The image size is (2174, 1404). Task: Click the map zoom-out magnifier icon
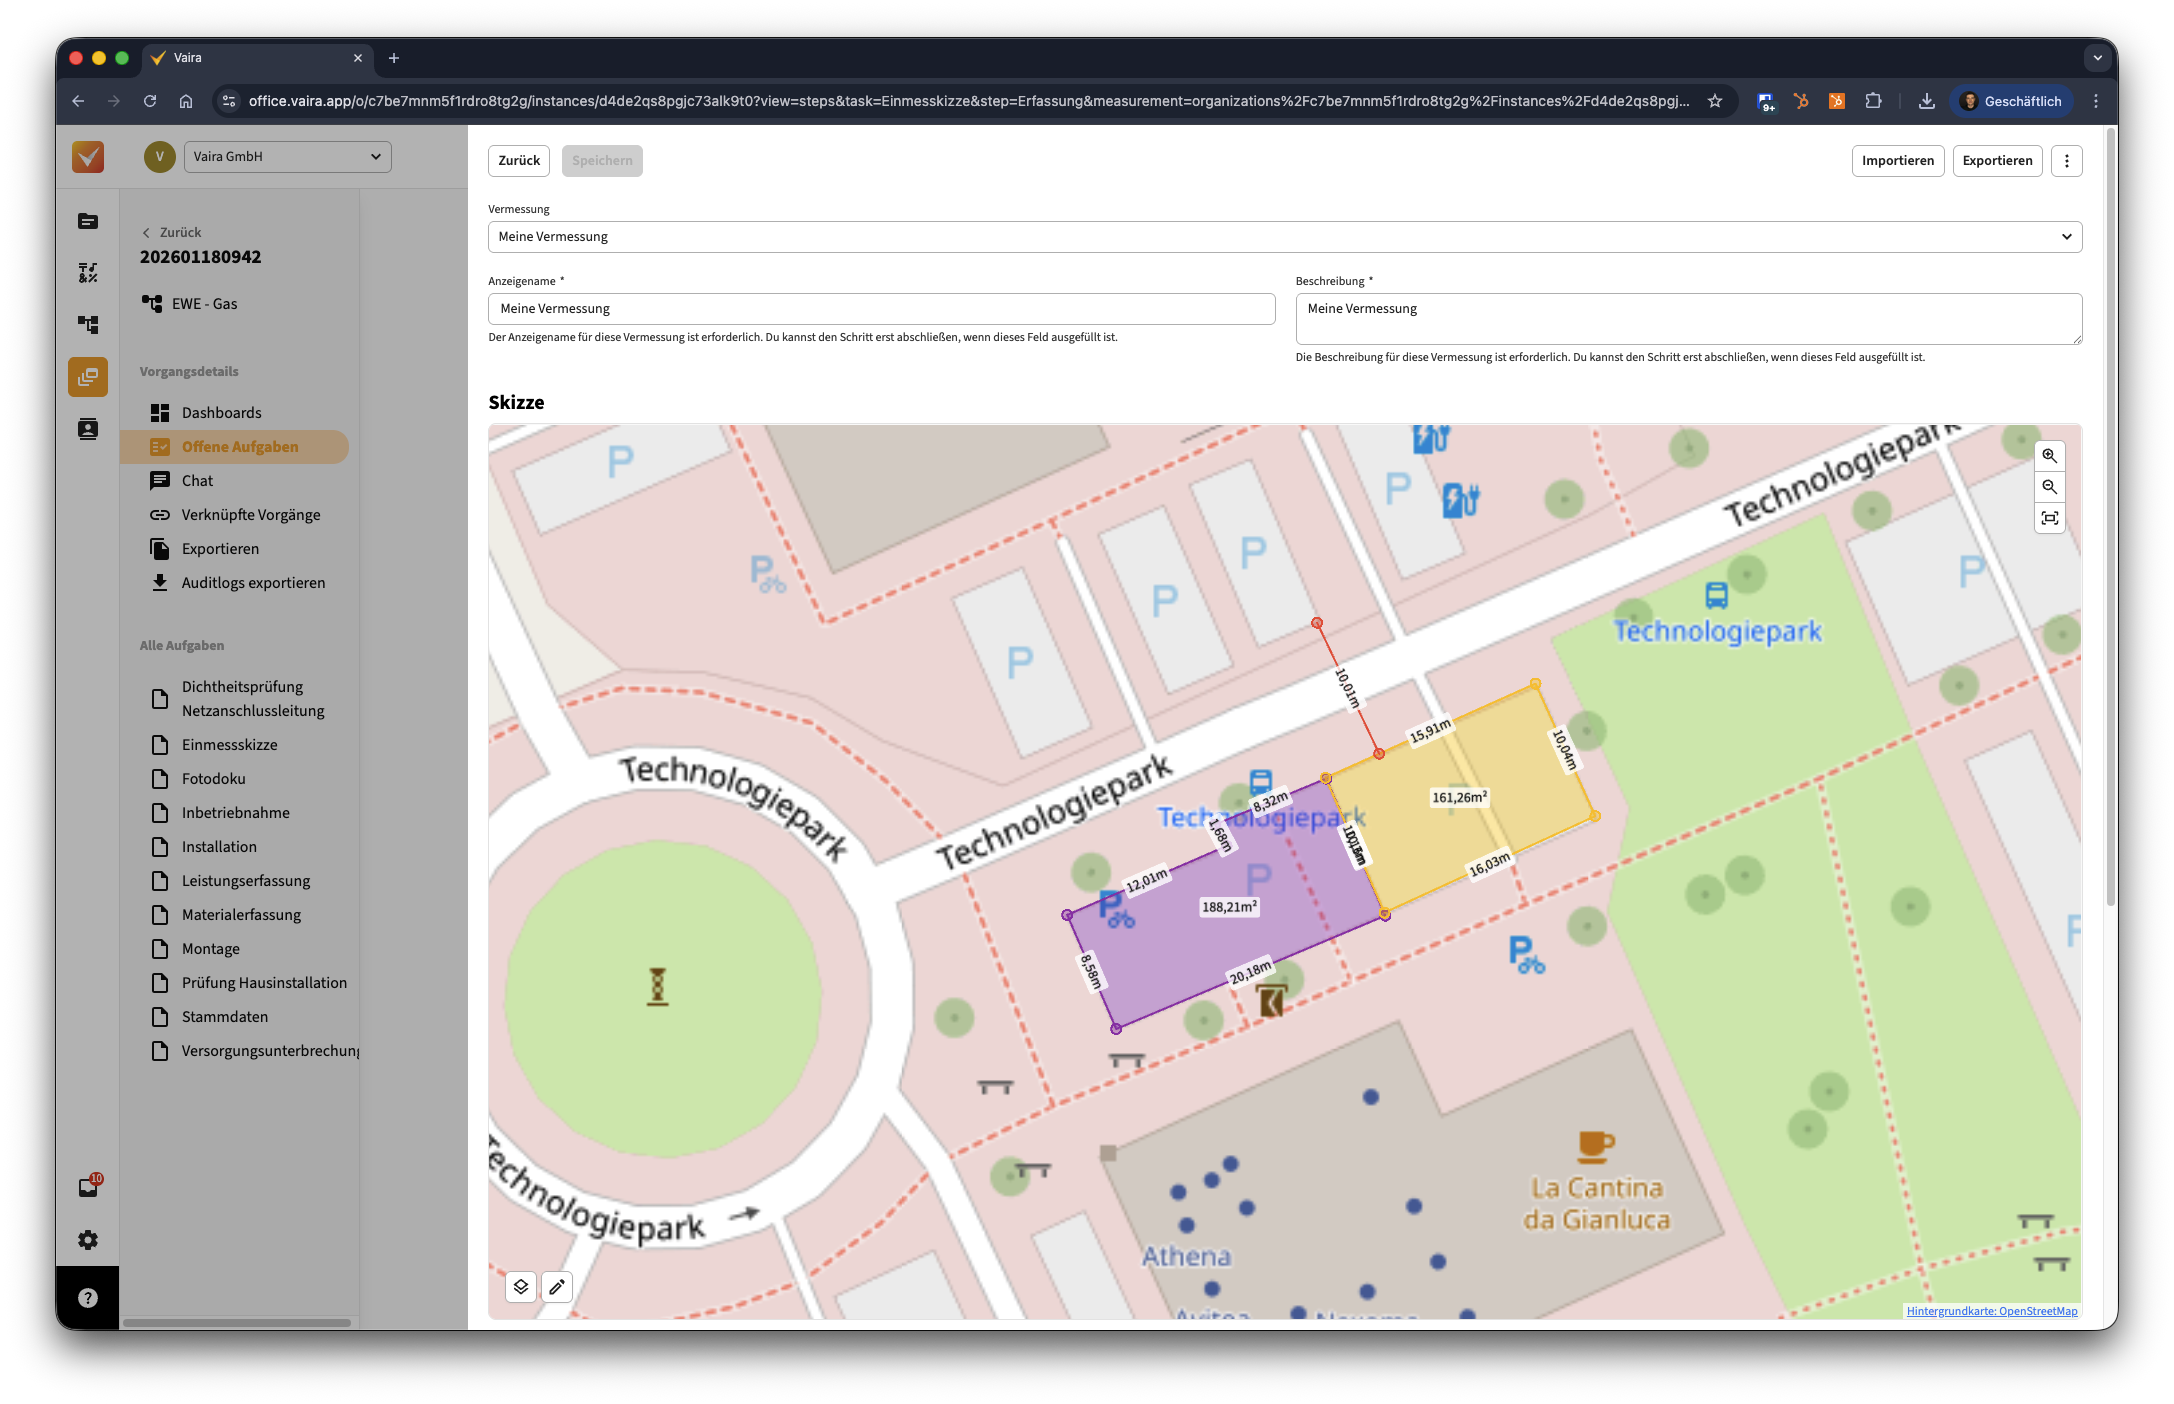(2049, 487)
